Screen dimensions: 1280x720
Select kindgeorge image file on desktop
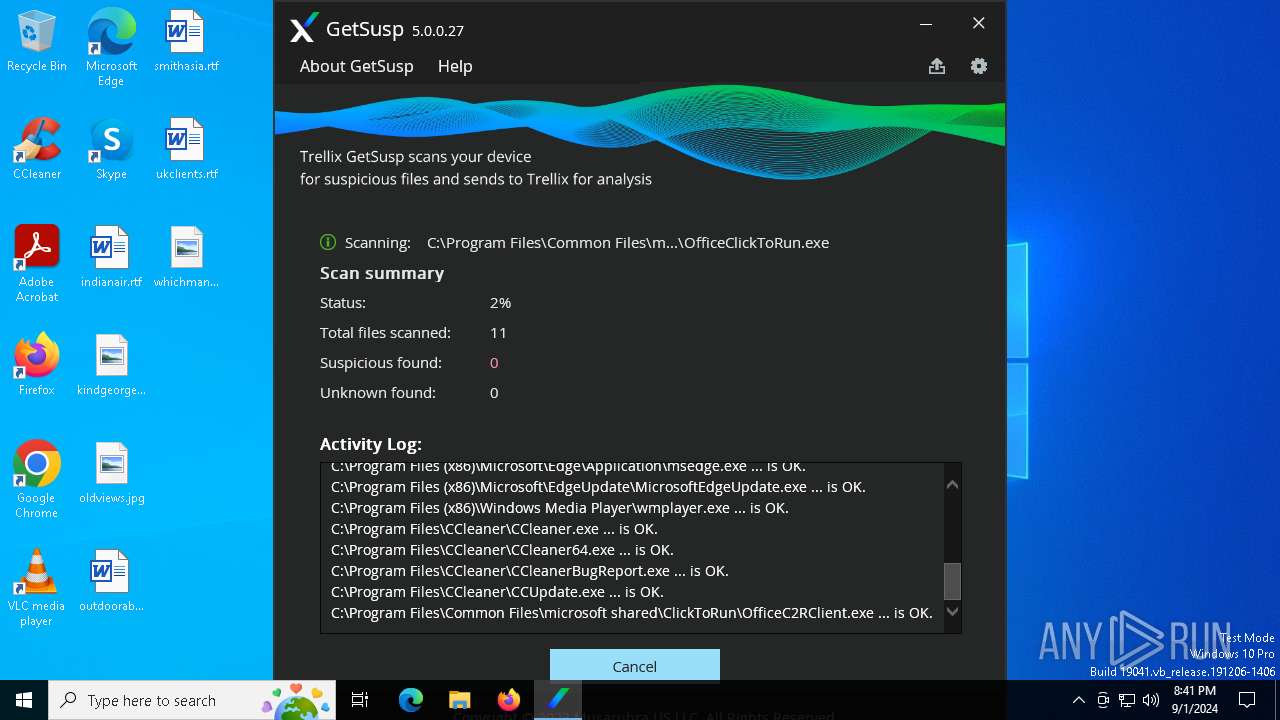click(111, 365)
